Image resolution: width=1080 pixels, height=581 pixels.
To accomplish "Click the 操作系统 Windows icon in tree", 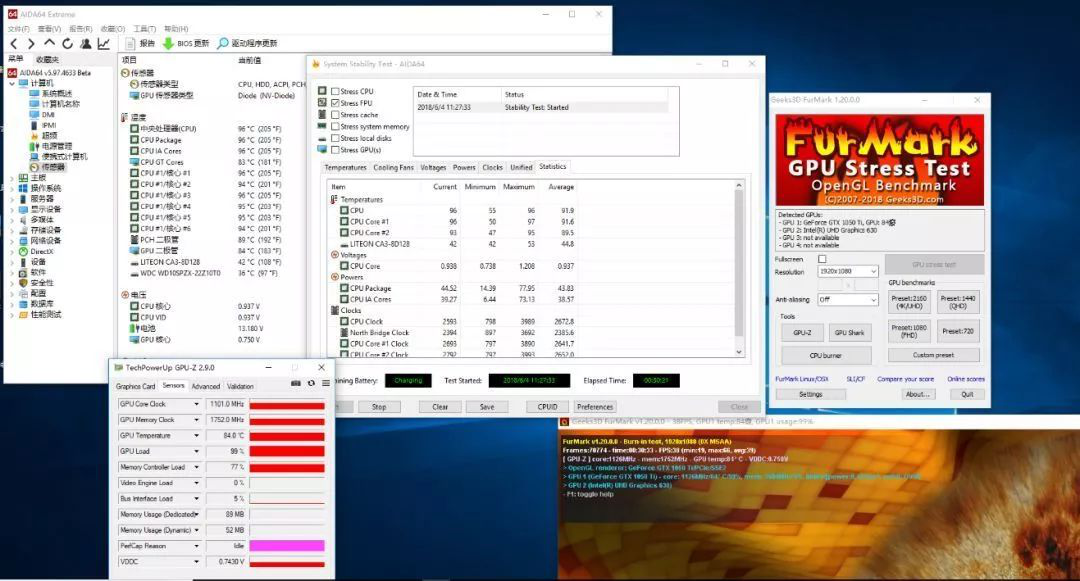I will pyautogui.click(x=23, y=189).
